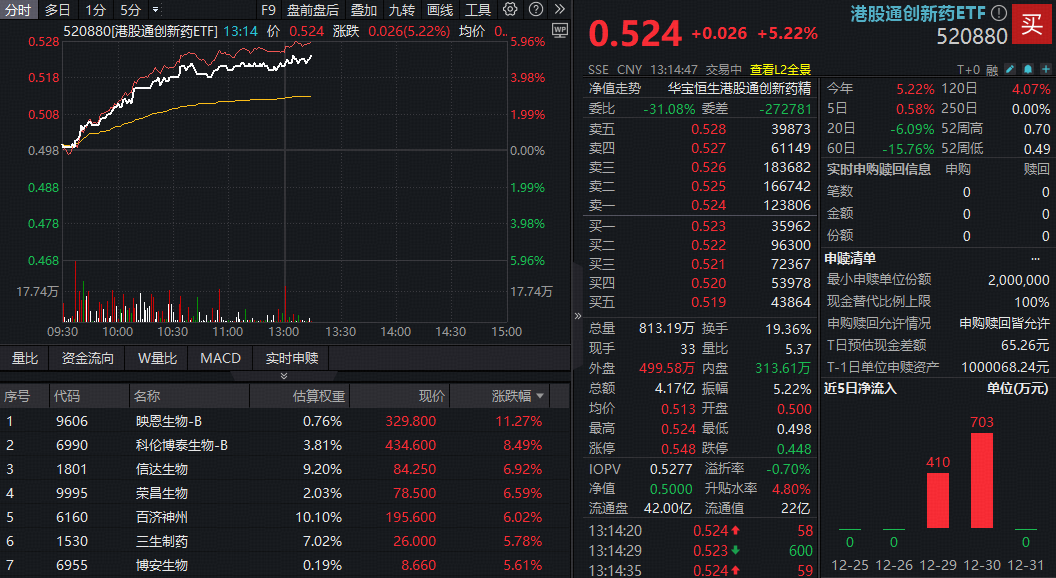Viewport: 1056px width, 578px height.
Task: Click the 12-30 red net inflow bar
Action: [982, 480]
